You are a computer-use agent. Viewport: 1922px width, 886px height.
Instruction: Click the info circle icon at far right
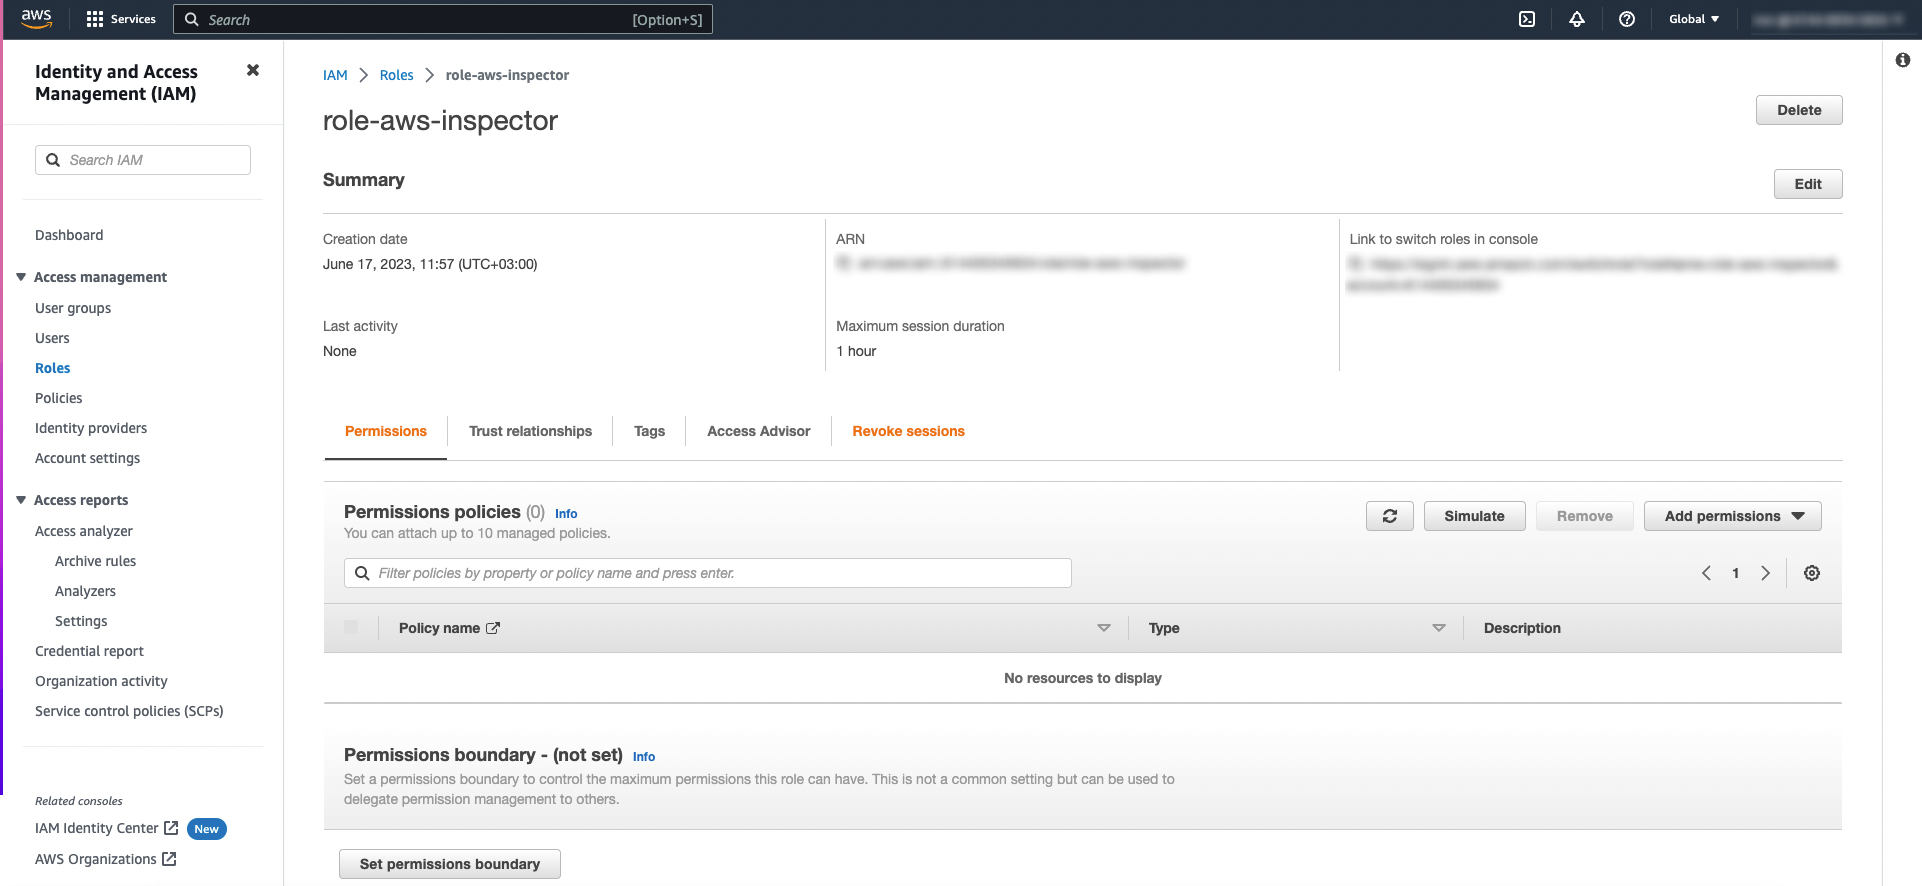1903,60
